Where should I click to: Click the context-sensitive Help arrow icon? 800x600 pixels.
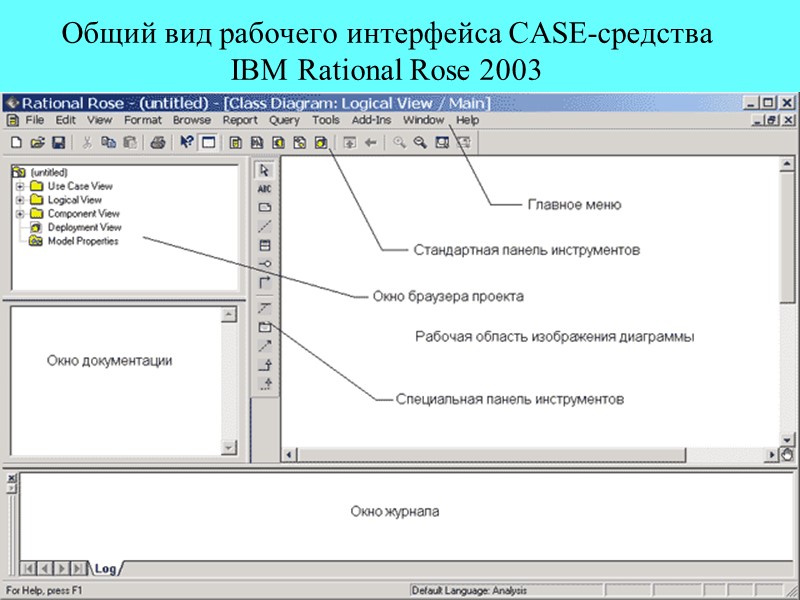click(189, 143)
